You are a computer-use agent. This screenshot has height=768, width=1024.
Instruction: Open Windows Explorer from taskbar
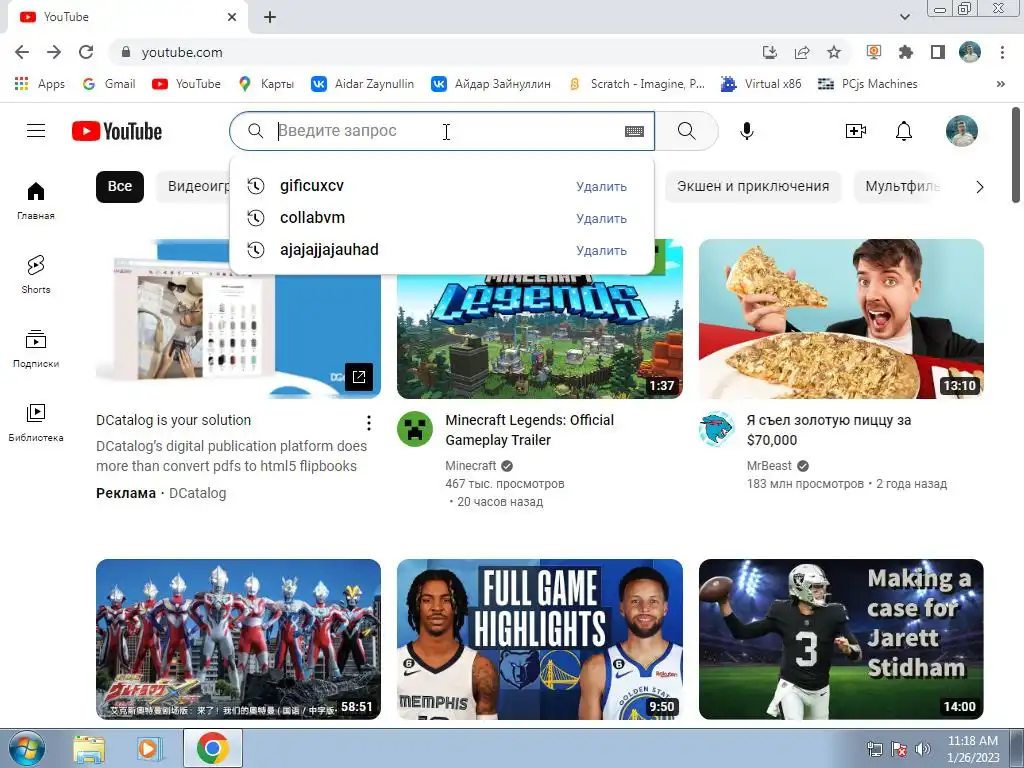point(89,749)
